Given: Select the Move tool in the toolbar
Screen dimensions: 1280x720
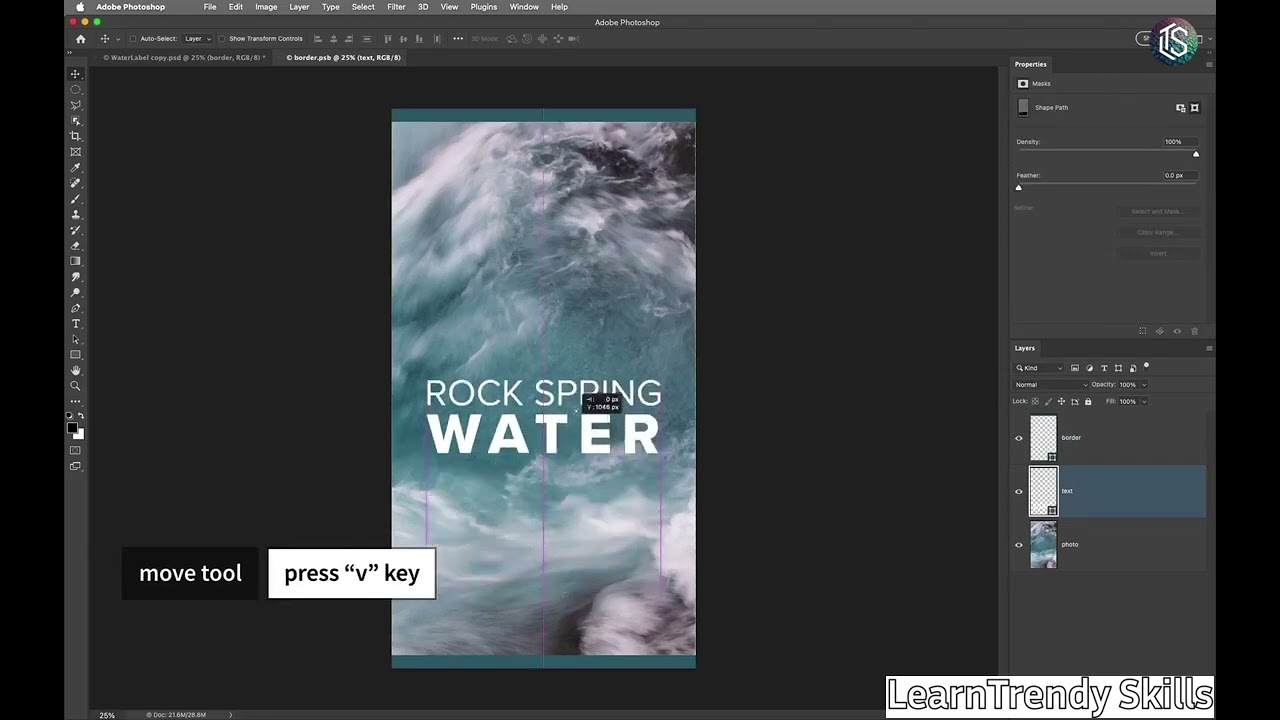Looking at the screenshot, I should point(75,74).
